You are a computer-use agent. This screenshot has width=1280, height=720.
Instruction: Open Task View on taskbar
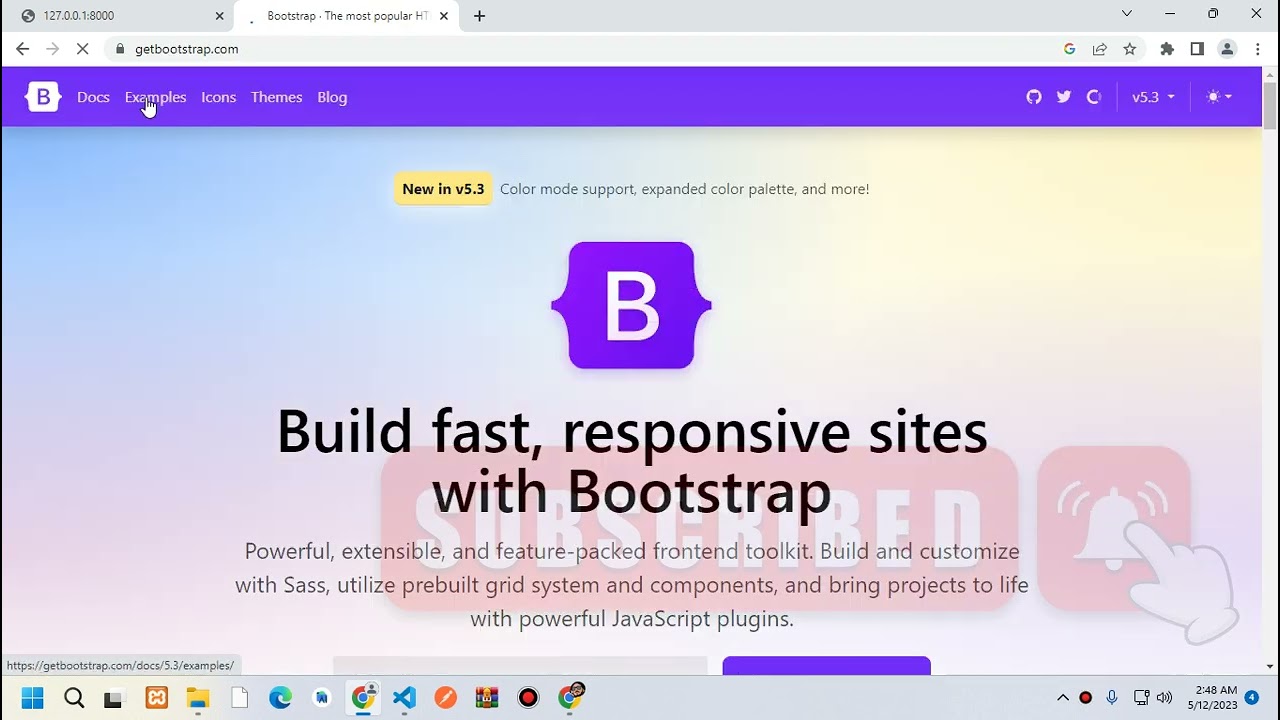coord(113,698)
